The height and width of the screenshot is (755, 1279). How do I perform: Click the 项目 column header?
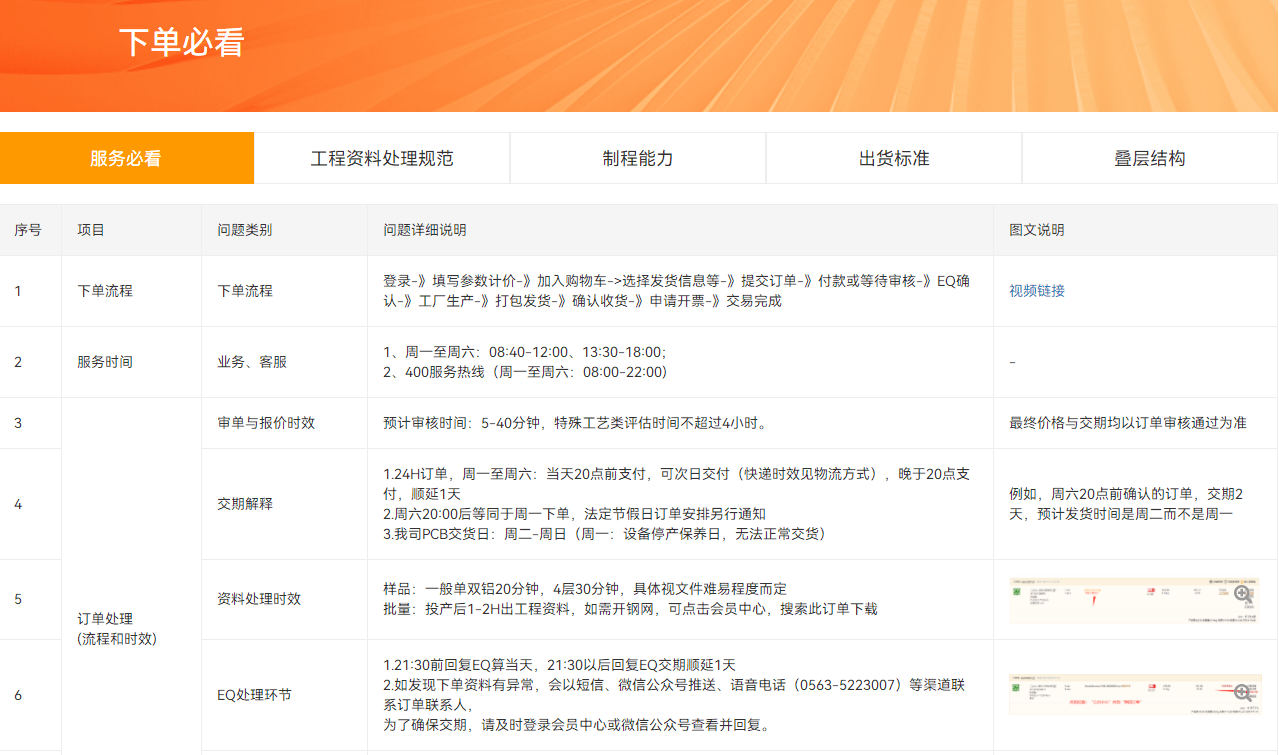tap(91, 230)
